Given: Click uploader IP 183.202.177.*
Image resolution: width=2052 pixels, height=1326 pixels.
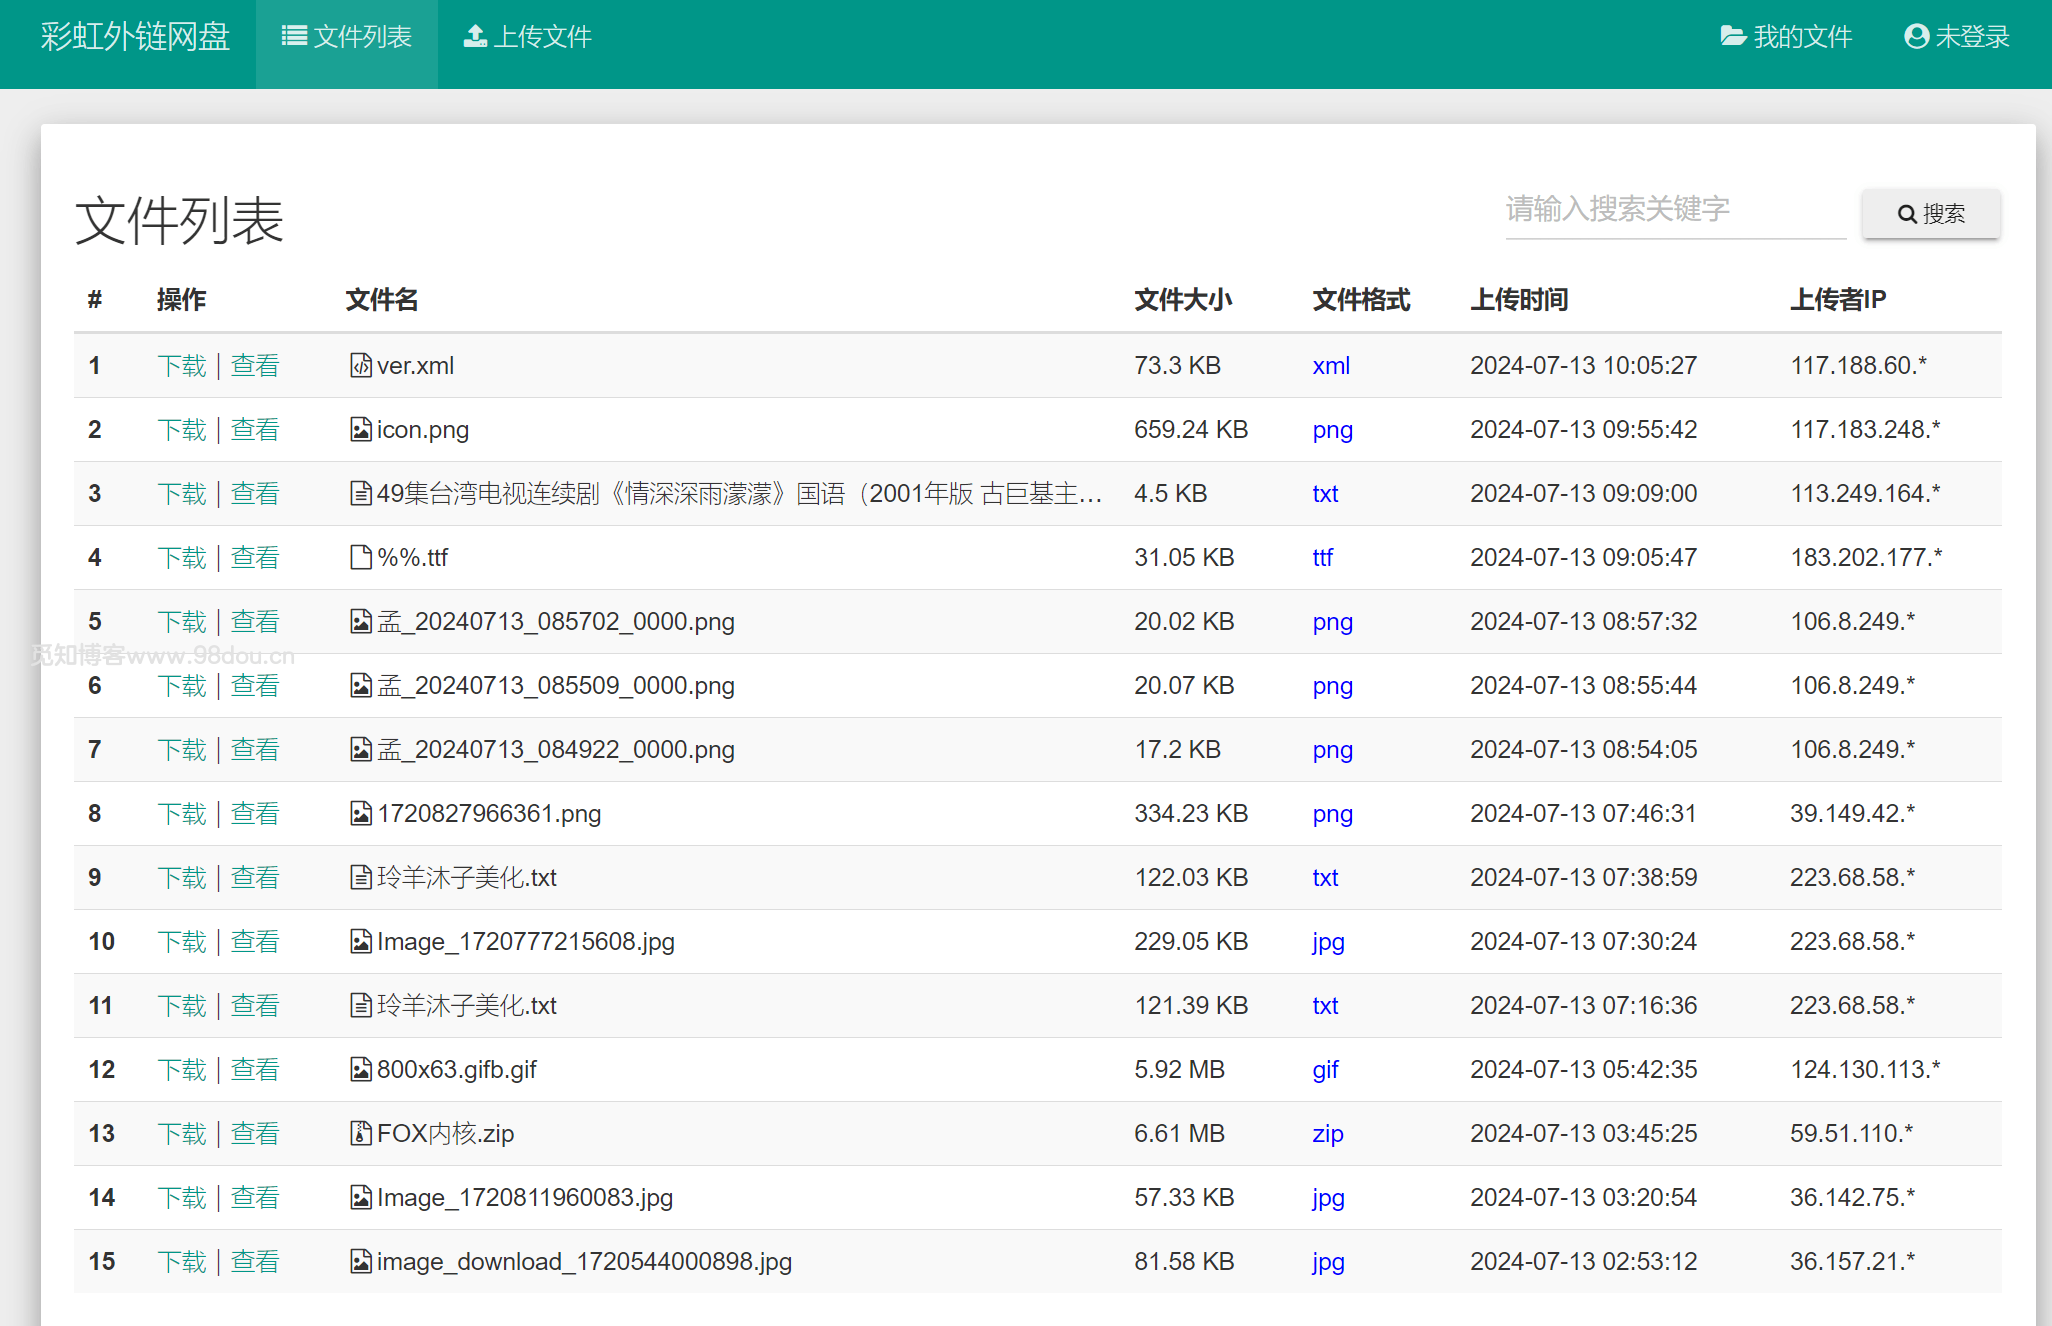Looking at the screenshot, I should [1866, 558].
